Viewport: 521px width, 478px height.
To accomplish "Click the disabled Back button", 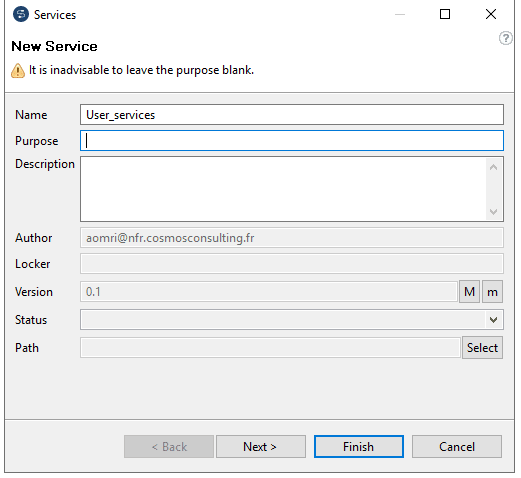I will [x=169, y=446].
